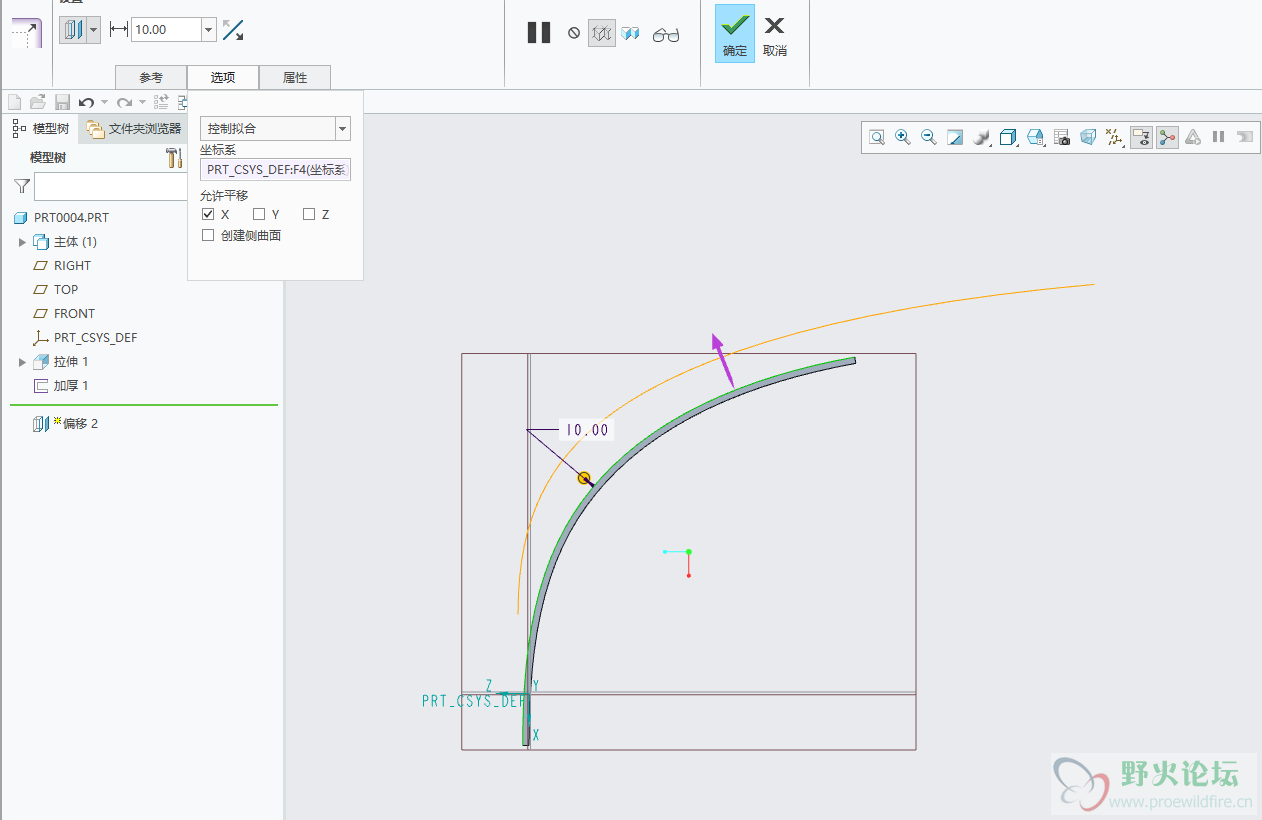The height and width of the screenshot is (820, 1262).
Task: Click the New file icon
Action: coord(14,102)
